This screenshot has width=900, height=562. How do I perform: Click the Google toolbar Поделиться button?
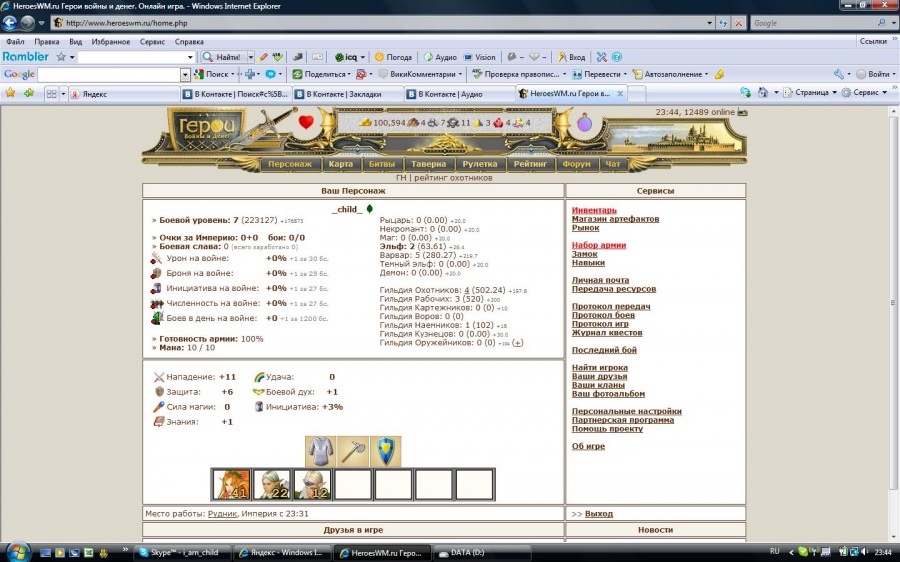click(x=319, y=74)
